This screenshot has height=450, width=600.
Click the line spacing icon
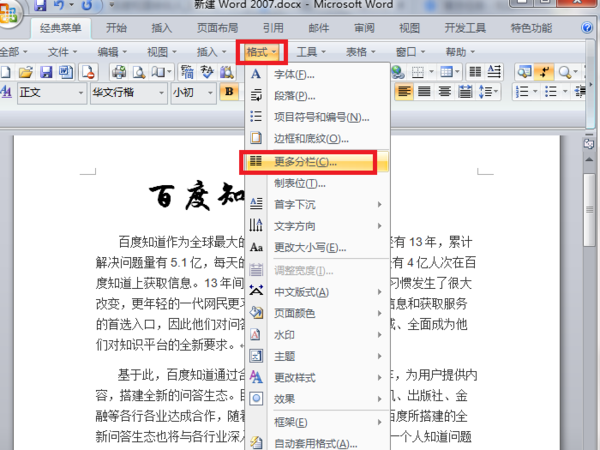pos(485,92)
